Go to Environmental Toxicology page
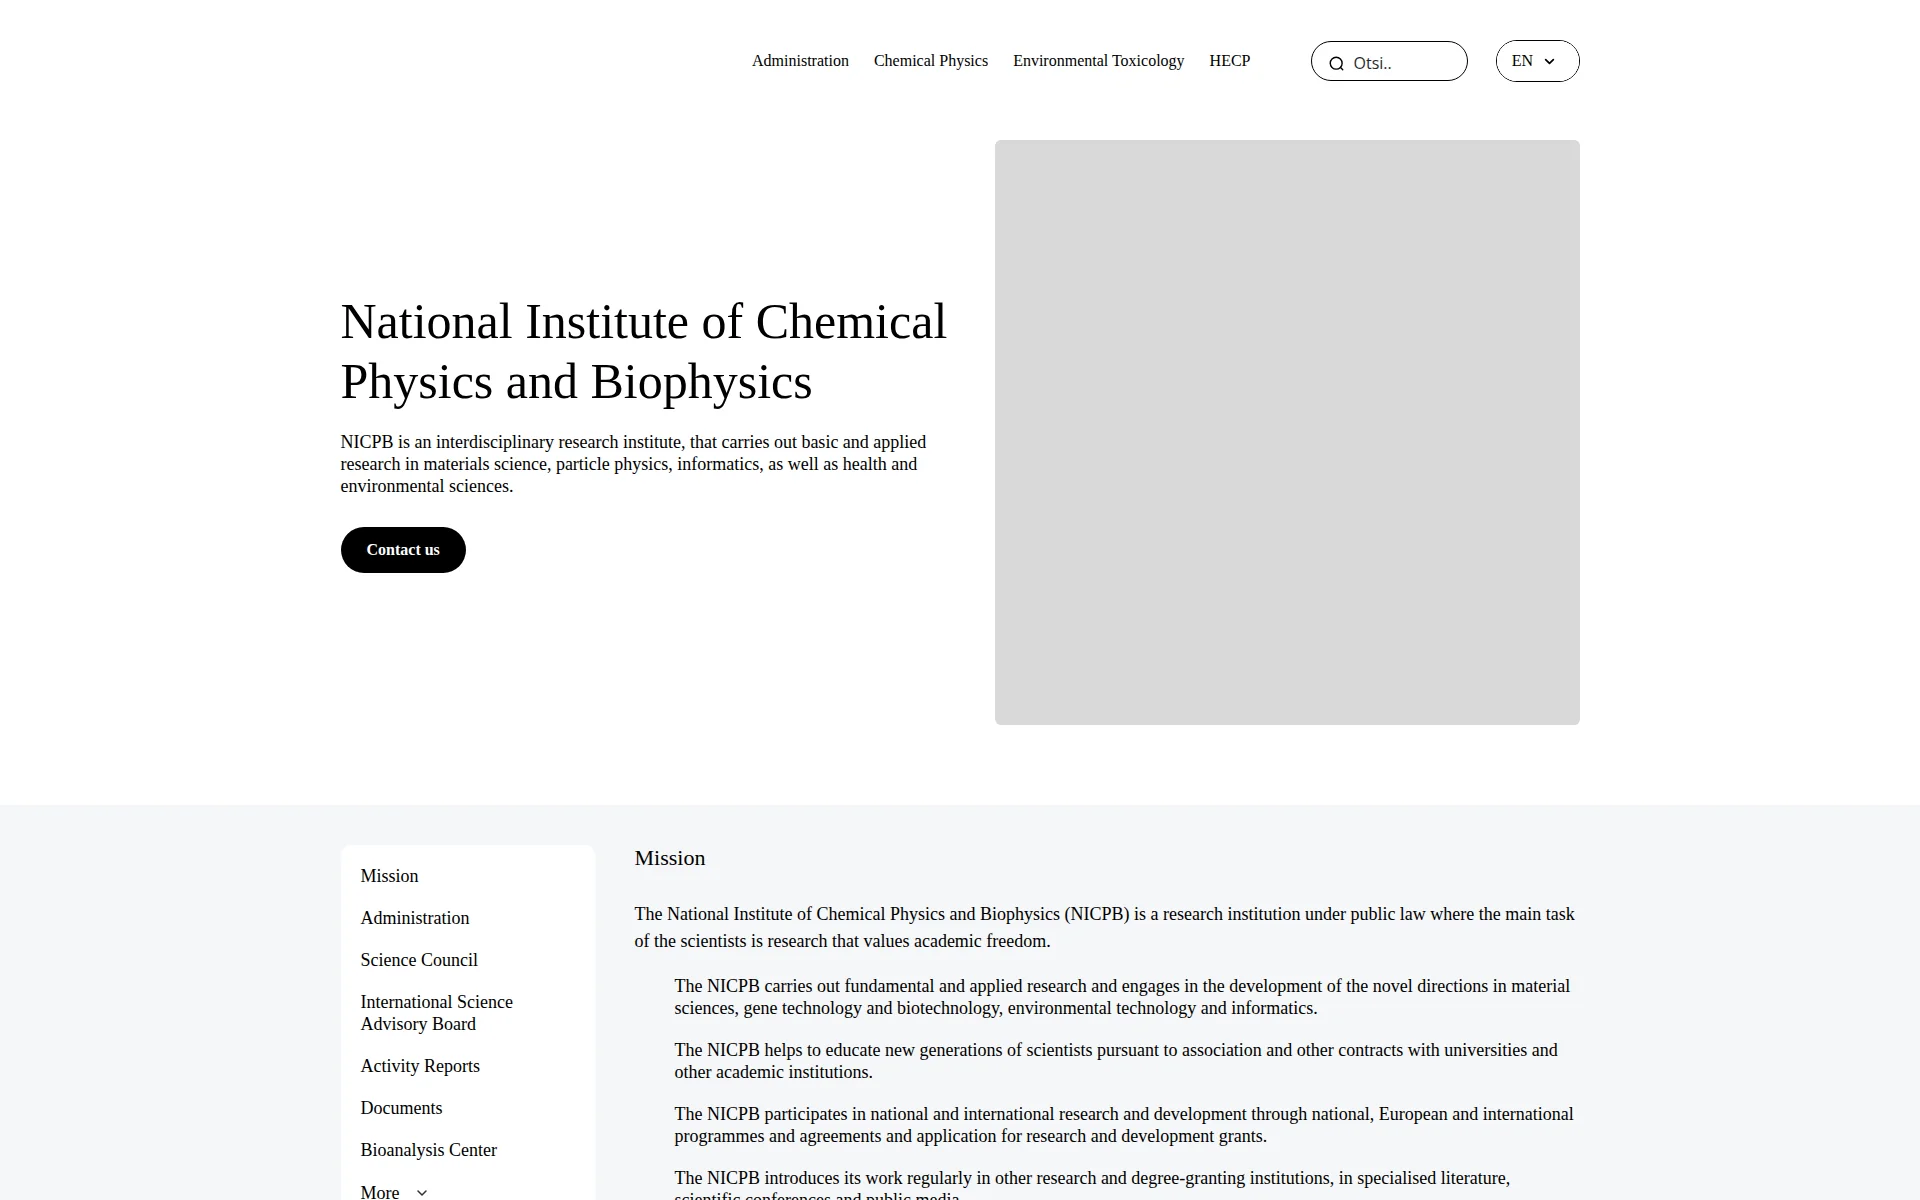This screenshot has height=1200, width=1920. [x=1098, y=61]
